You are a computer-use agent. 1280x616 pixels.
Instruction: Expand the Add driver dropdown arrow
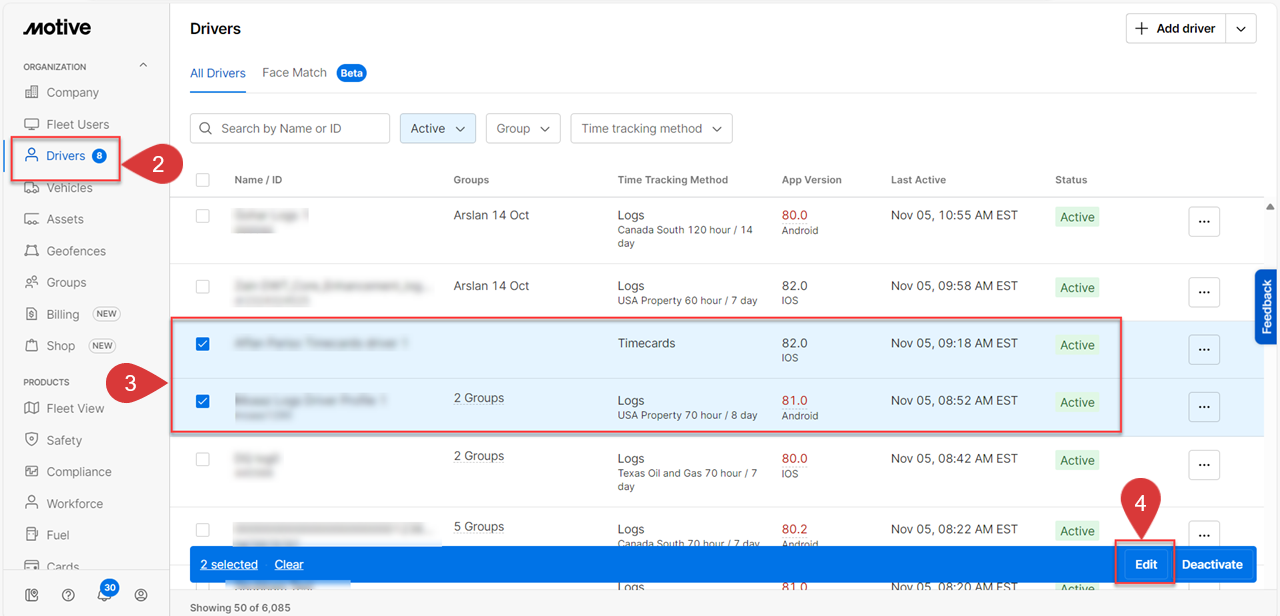[1241, 29]
